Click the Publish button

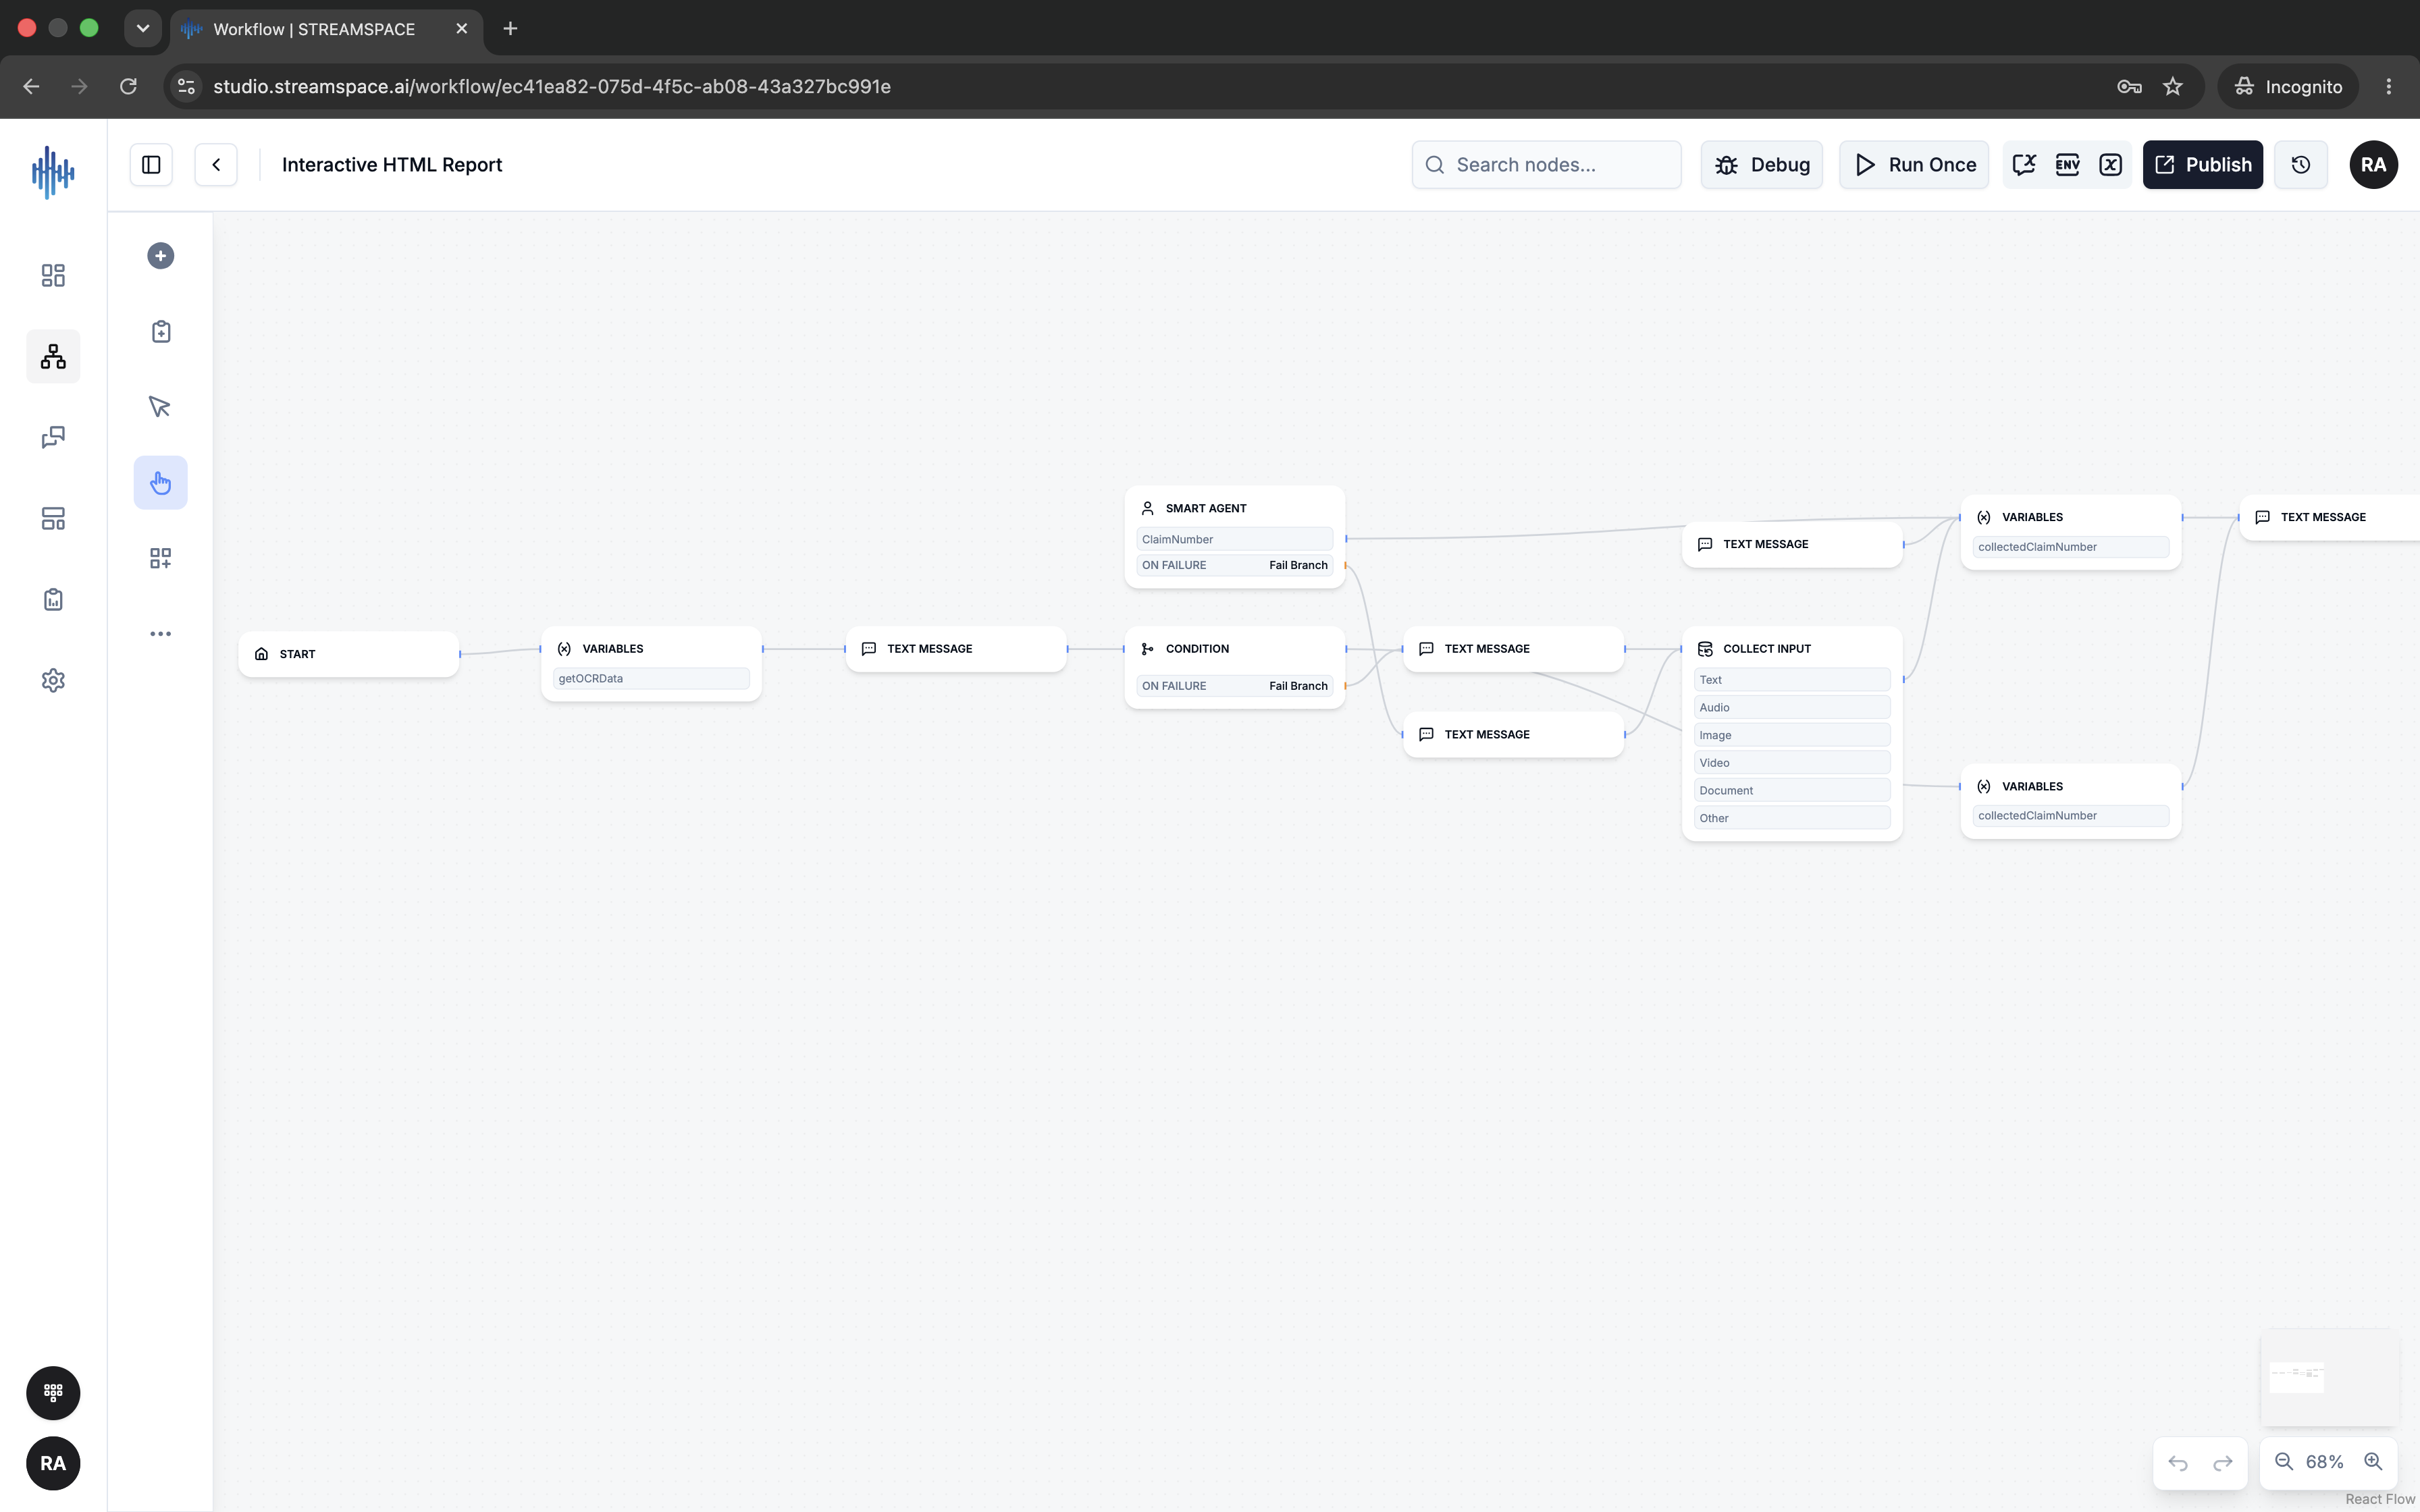coord(2203,165)
